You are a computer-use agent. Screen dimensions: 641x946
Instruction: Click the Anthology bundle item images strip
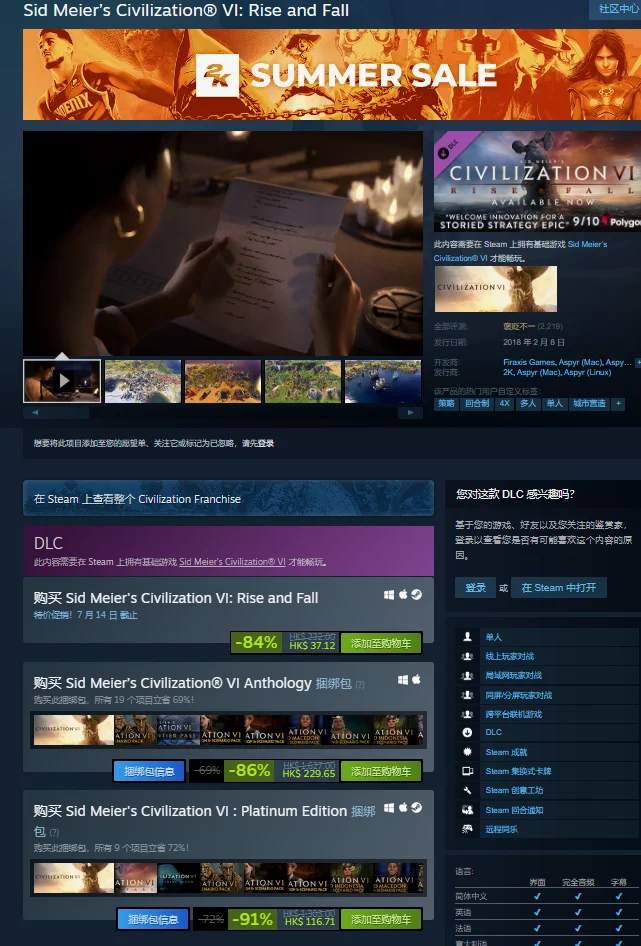(228, 730)
